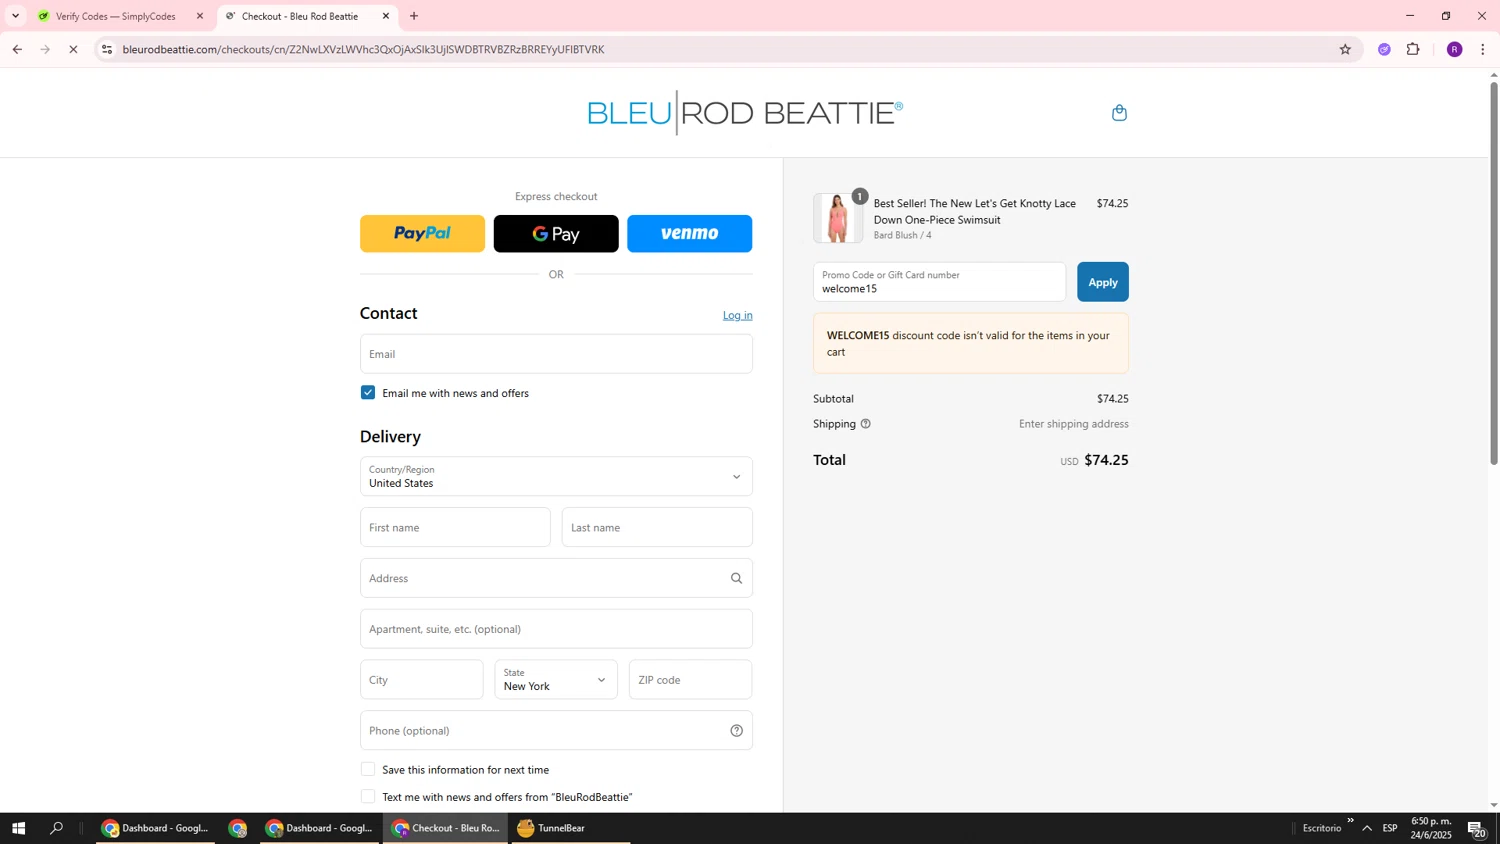The height and width of the screenshot is (844, 1500).
Task: Focus the Email input field
Action: [x=556, y=354]
